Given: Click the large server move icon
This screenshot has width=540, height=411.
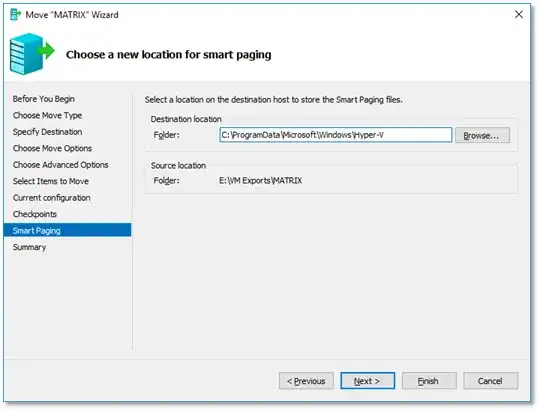Looking at the screenshot, I should (x=32, y=54).
